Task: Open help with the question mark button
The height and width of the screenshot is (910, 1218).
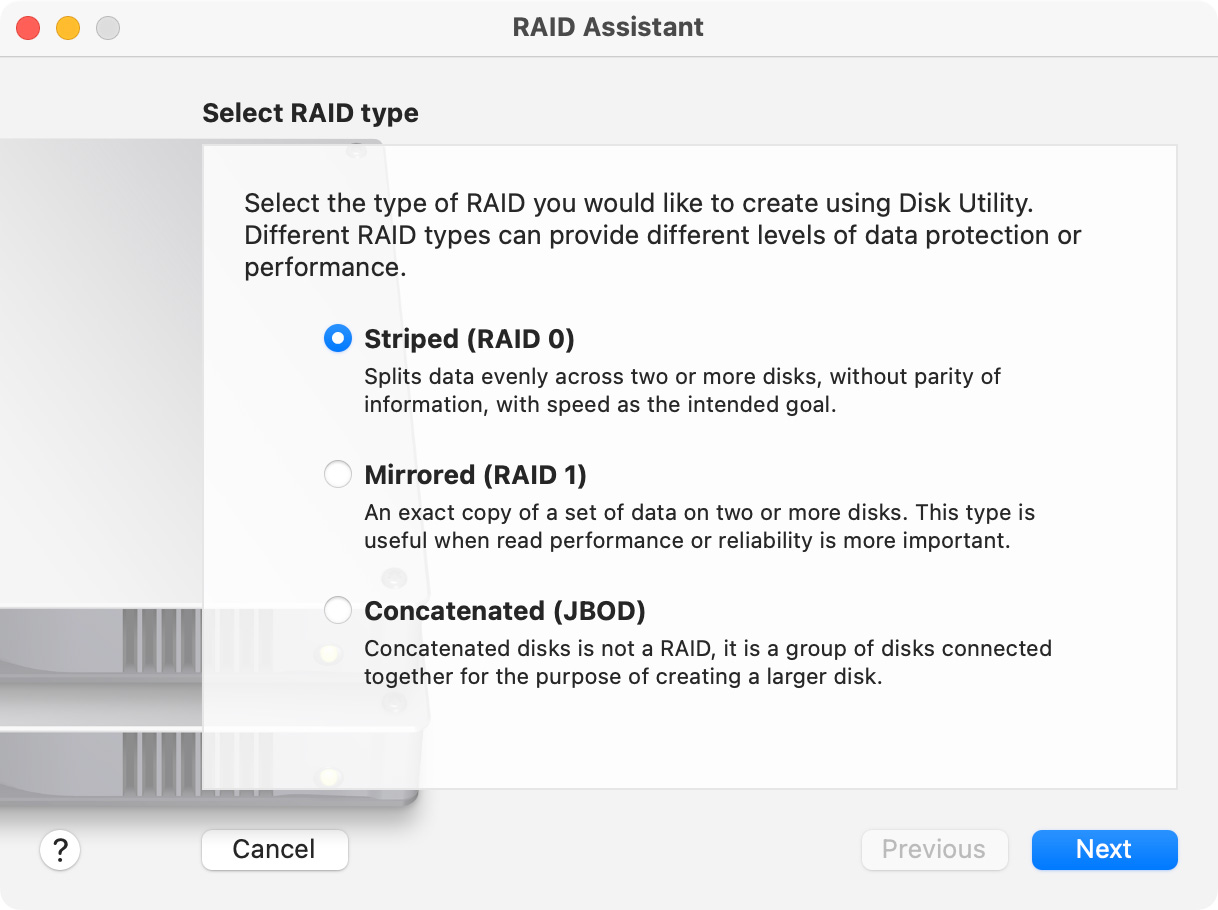Action: coord(60,850)
